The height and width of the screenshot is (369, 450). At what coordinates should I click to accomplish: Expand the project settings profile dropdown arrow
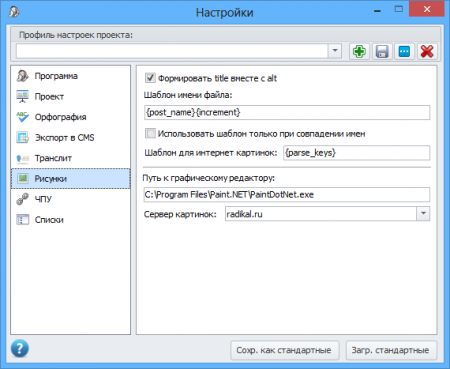click(335, 51)
